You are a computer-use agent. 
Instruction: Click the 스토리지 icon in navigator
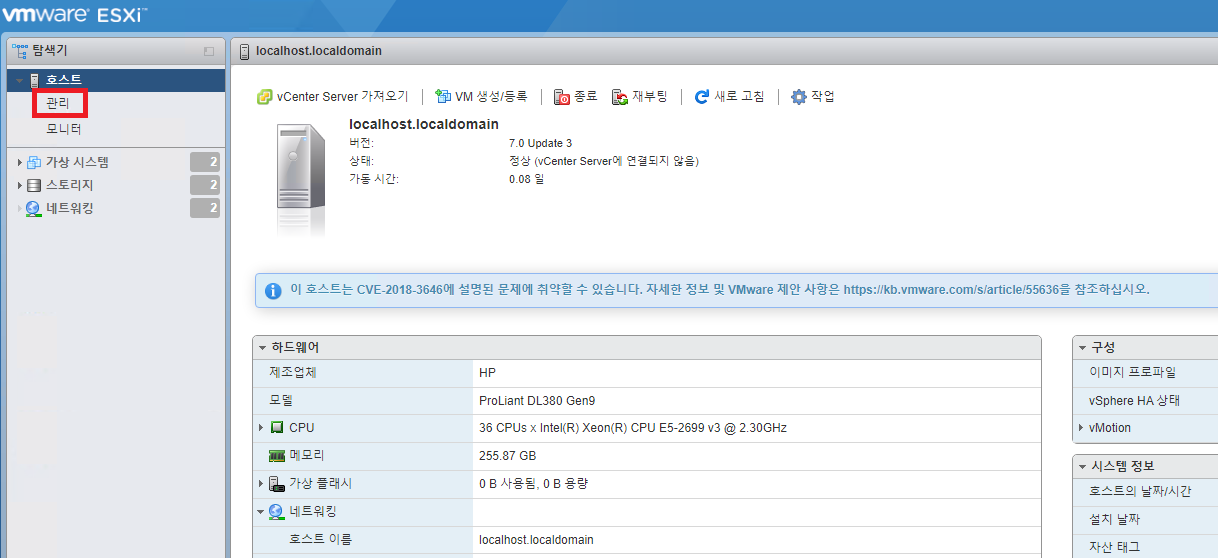34,185
